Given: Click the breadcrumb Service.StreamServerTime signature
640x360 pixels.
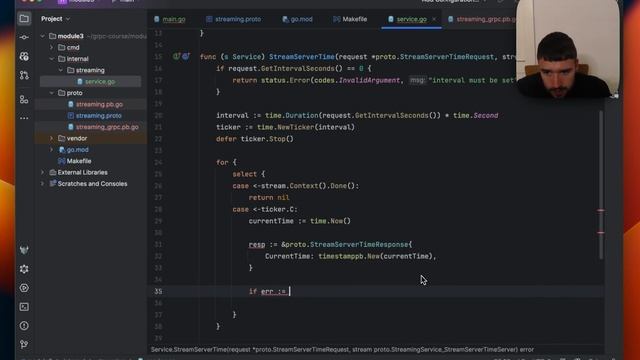Looking at the screenshot, I should coord(342,350).
